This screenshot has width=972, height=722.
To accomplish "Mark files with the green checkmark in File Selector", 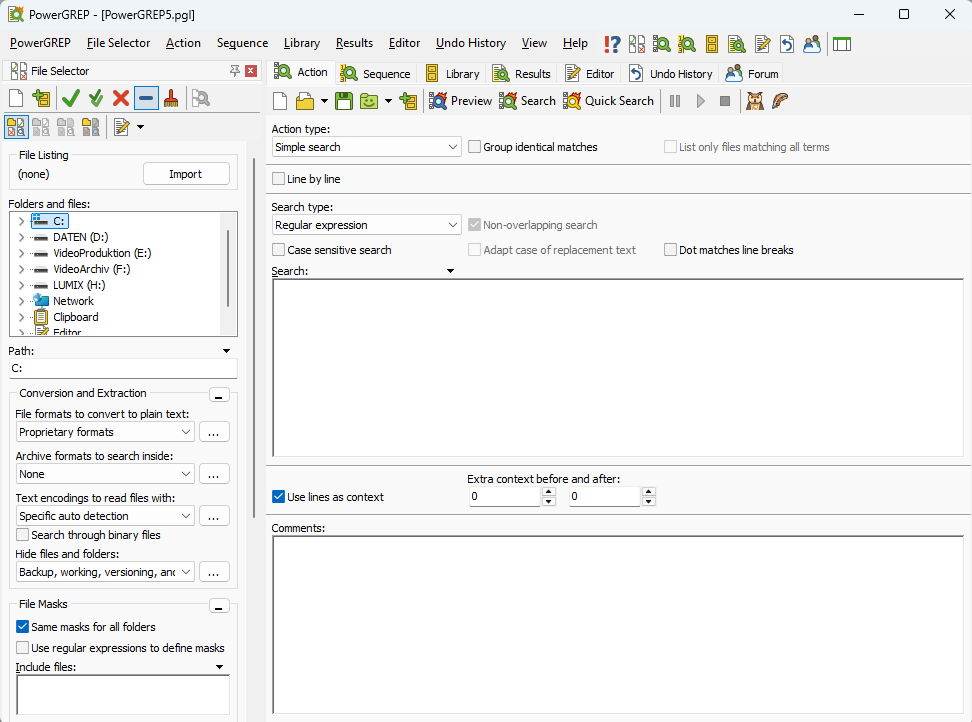I will [68, 99].
